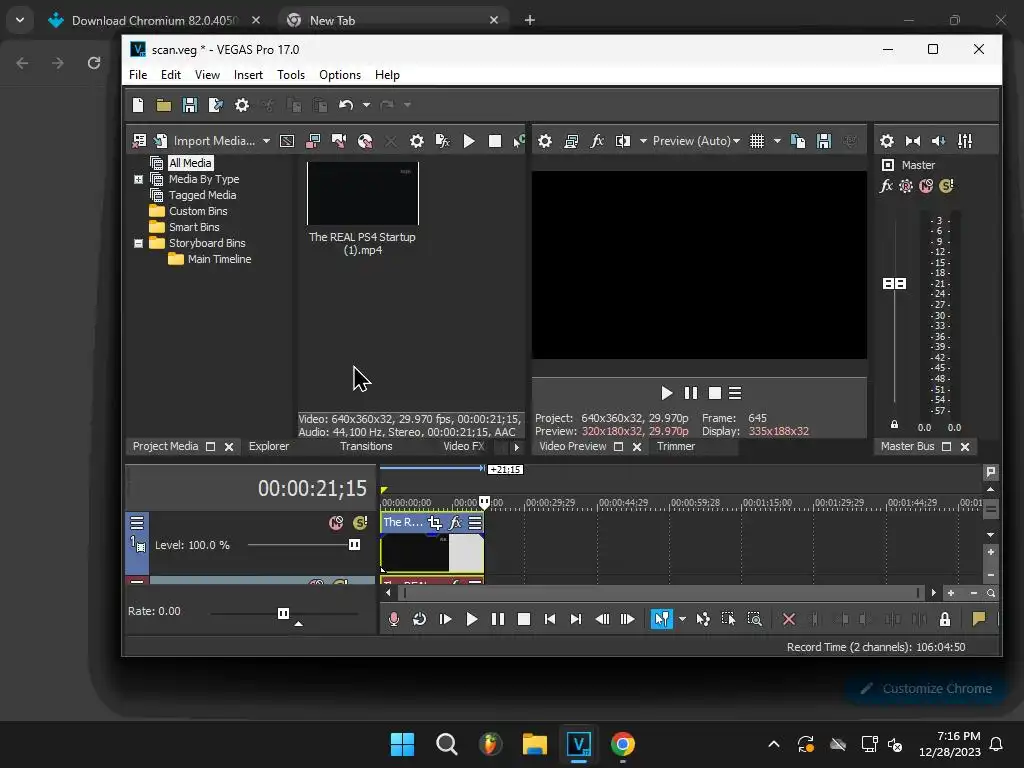1024x768 pixels.
Task: Pause video in Video Preview panel
Action: (690, 393)
